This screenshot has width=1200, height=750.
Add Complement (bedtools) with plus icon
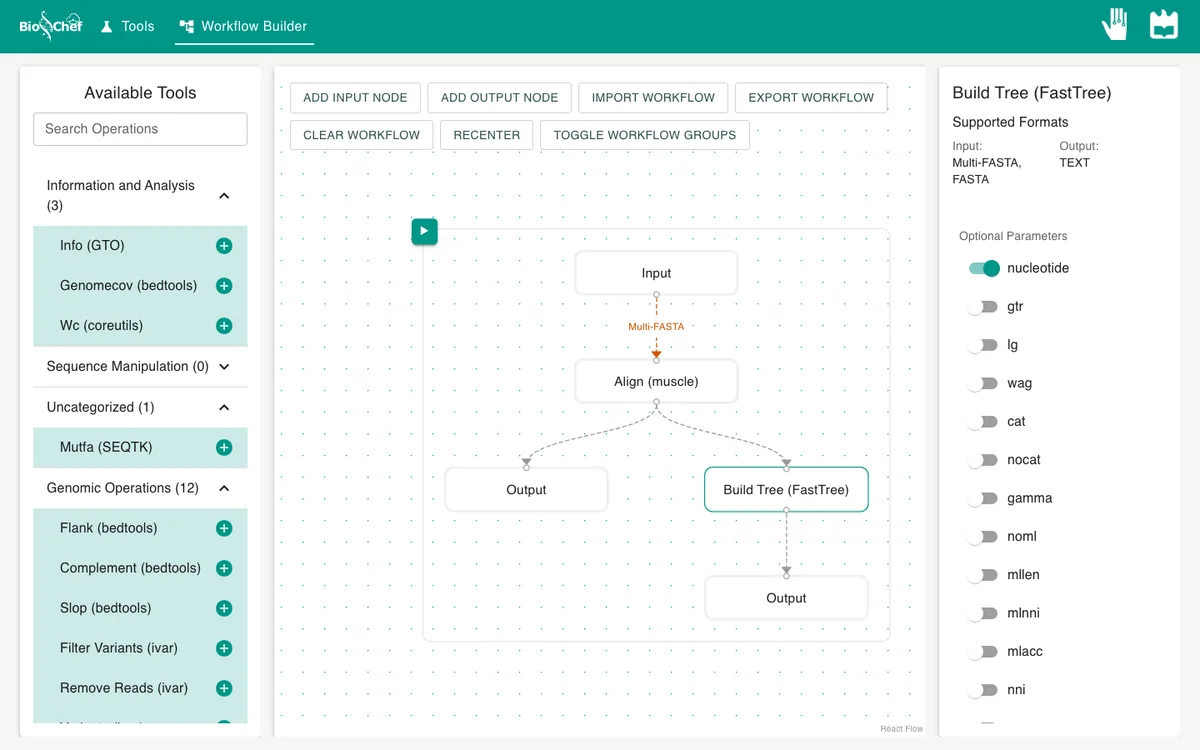224,568
